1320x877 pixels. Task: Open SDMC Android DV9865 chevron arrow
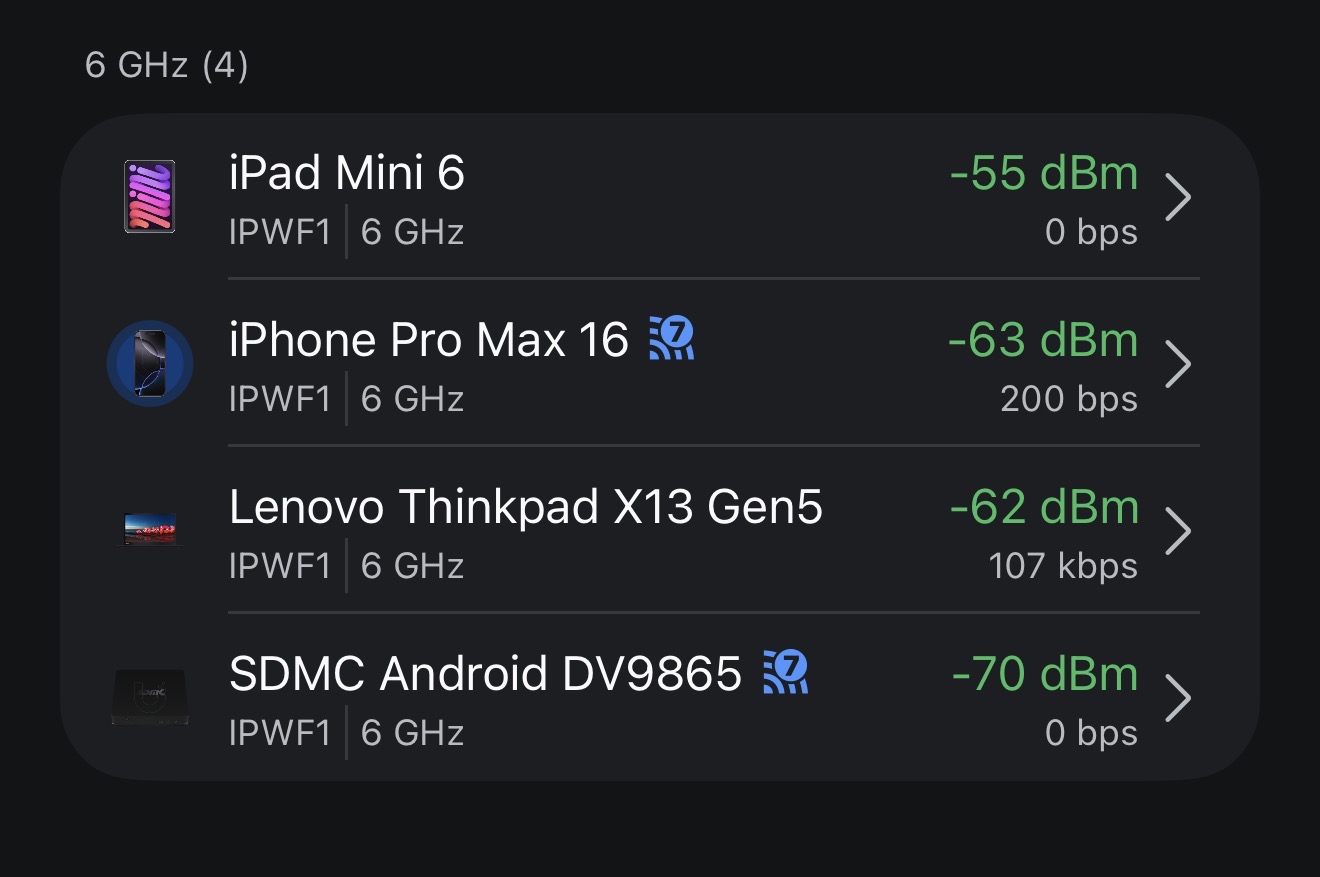(1179, 698)
